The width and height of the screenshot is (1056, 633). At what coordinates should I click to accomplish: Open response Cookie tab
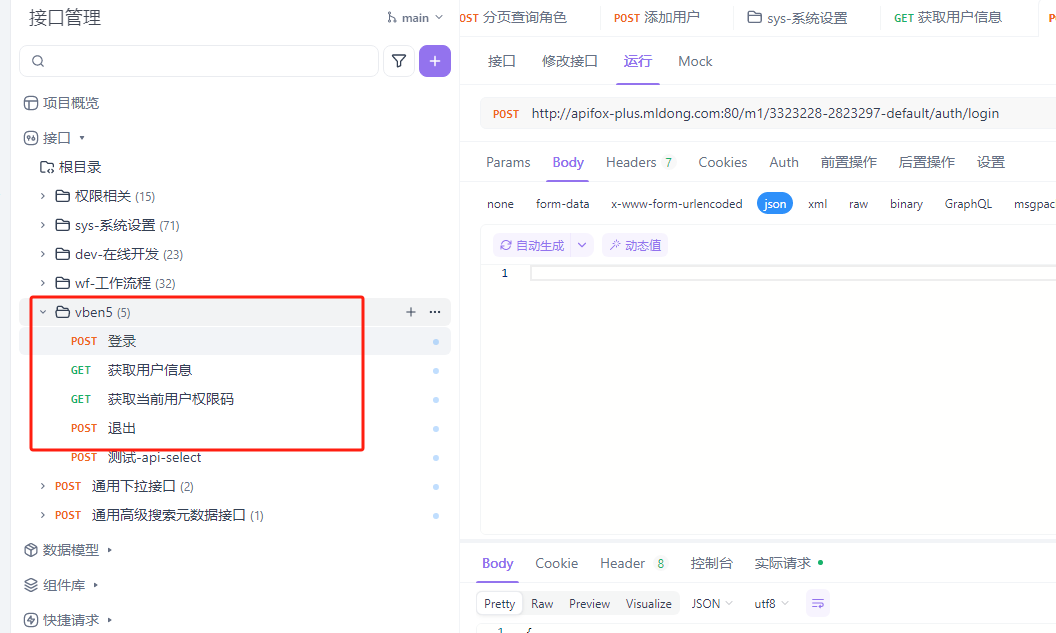[x=556, y=564]
